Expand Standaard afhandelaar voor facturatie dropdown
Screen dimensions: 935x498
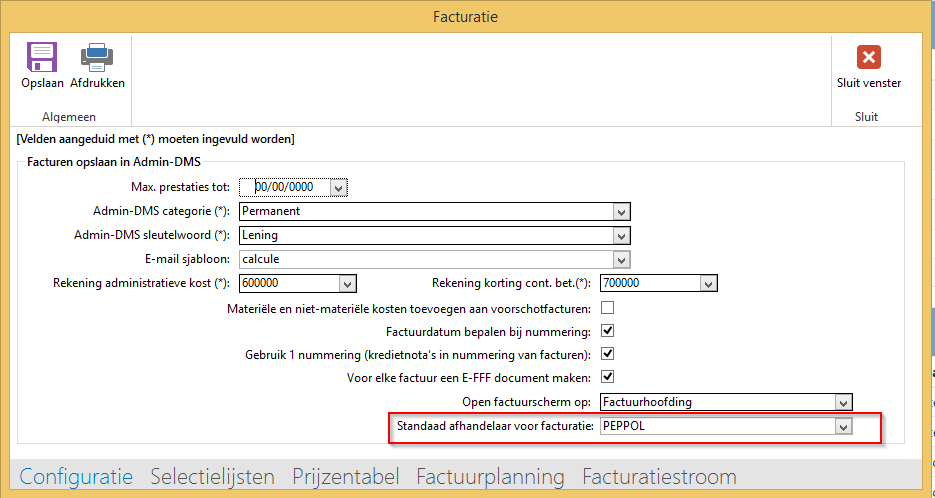[x=843, y=427]
